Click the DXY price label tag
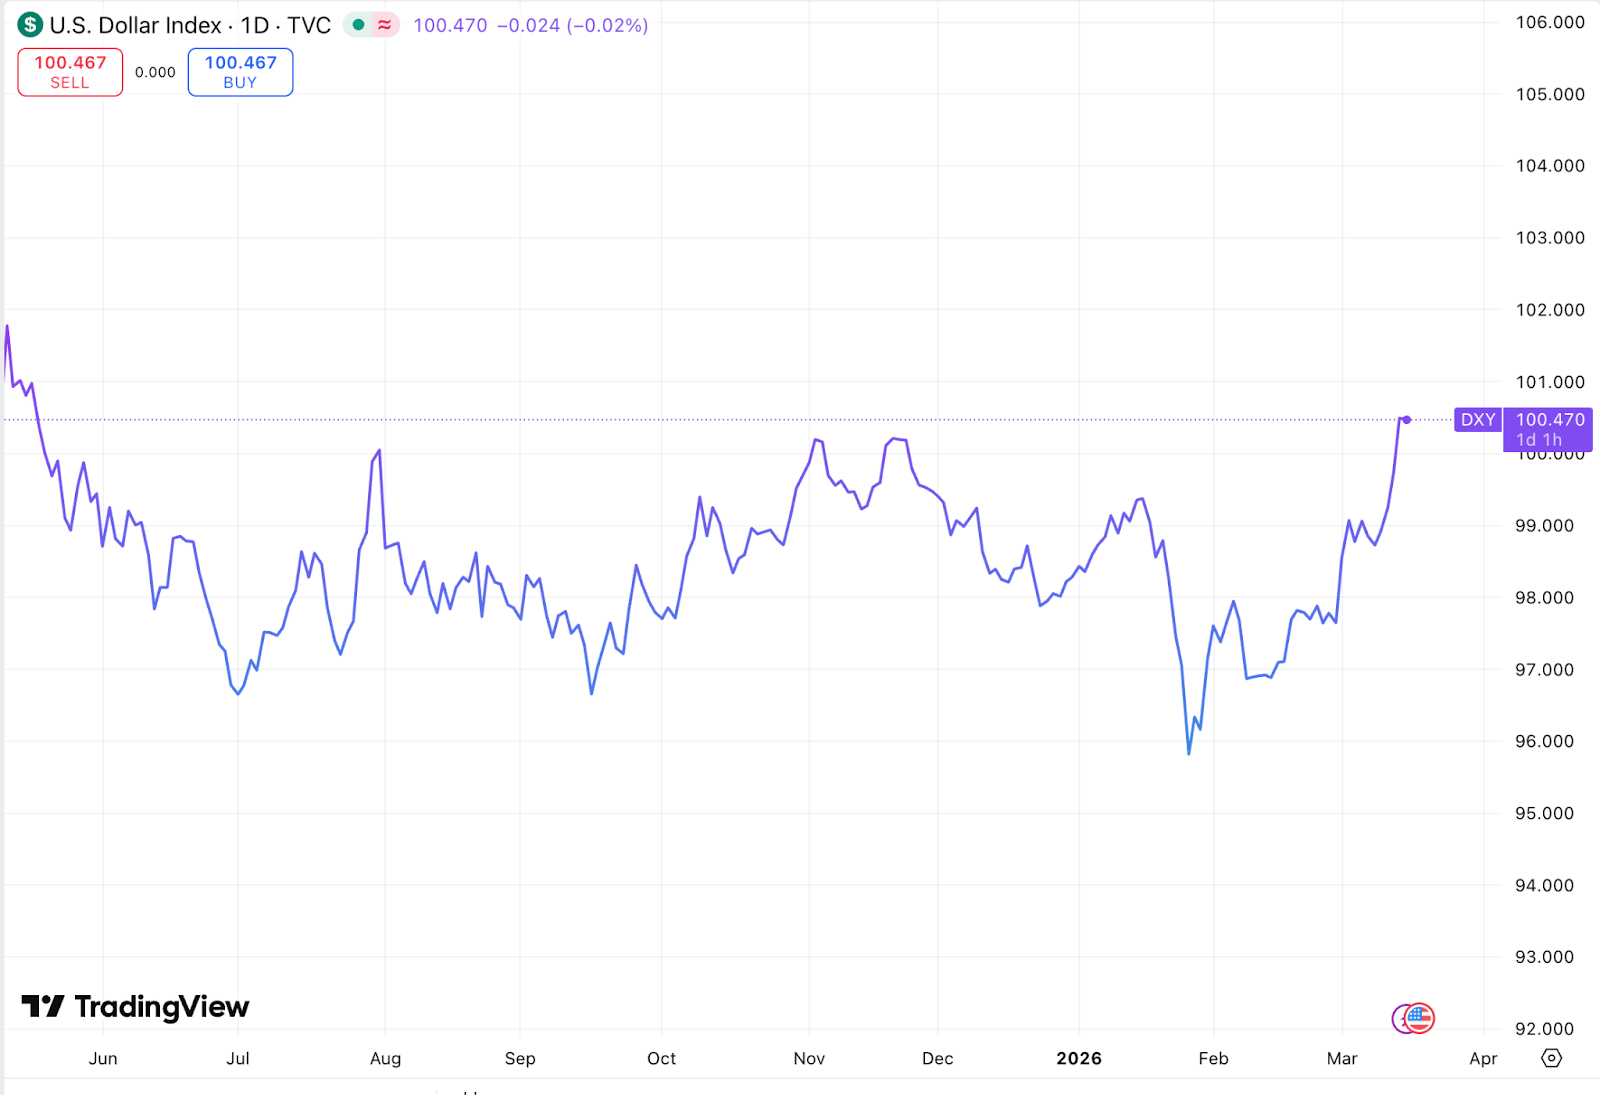1600x1095 pixels. tap(1478, 420)
